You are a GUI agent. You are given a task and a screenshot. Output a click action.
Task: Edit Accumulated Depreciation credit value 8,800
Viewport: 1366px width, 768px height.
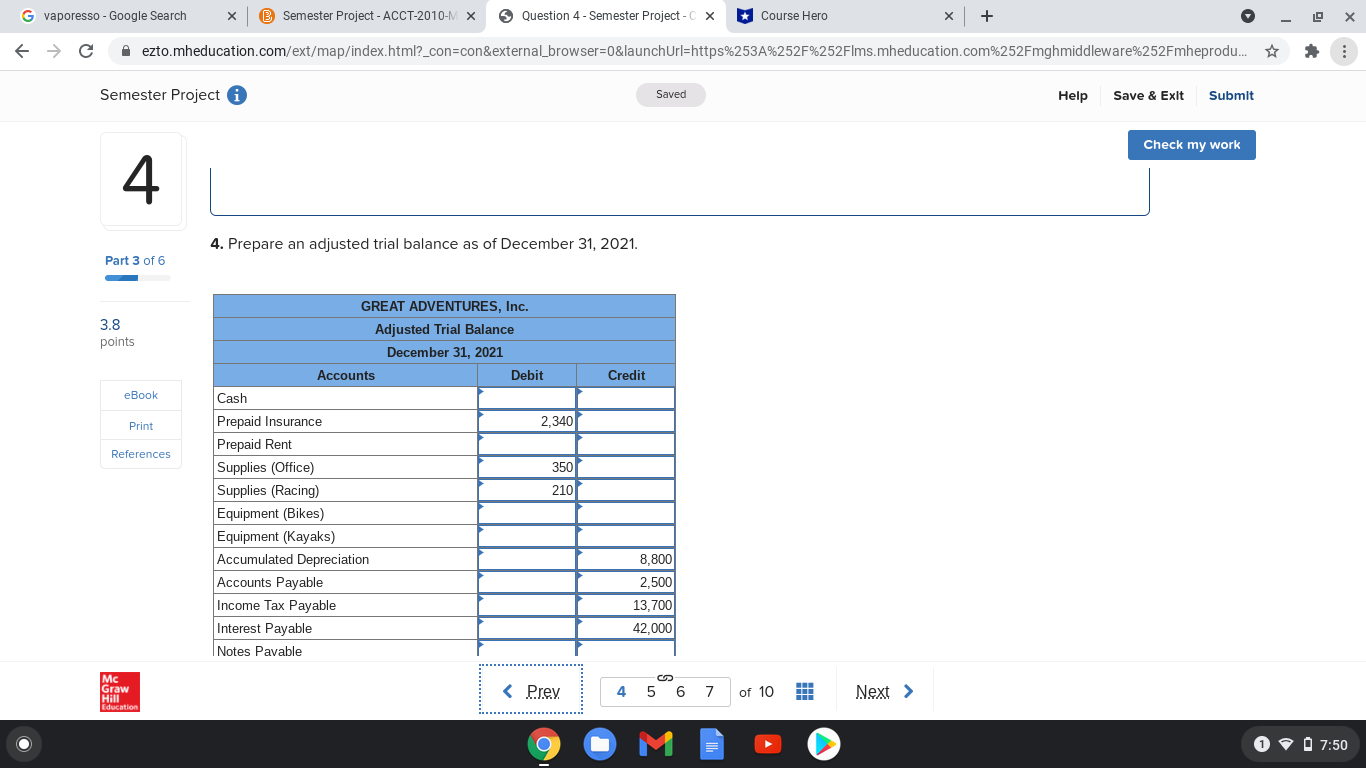tap(626, 559)
